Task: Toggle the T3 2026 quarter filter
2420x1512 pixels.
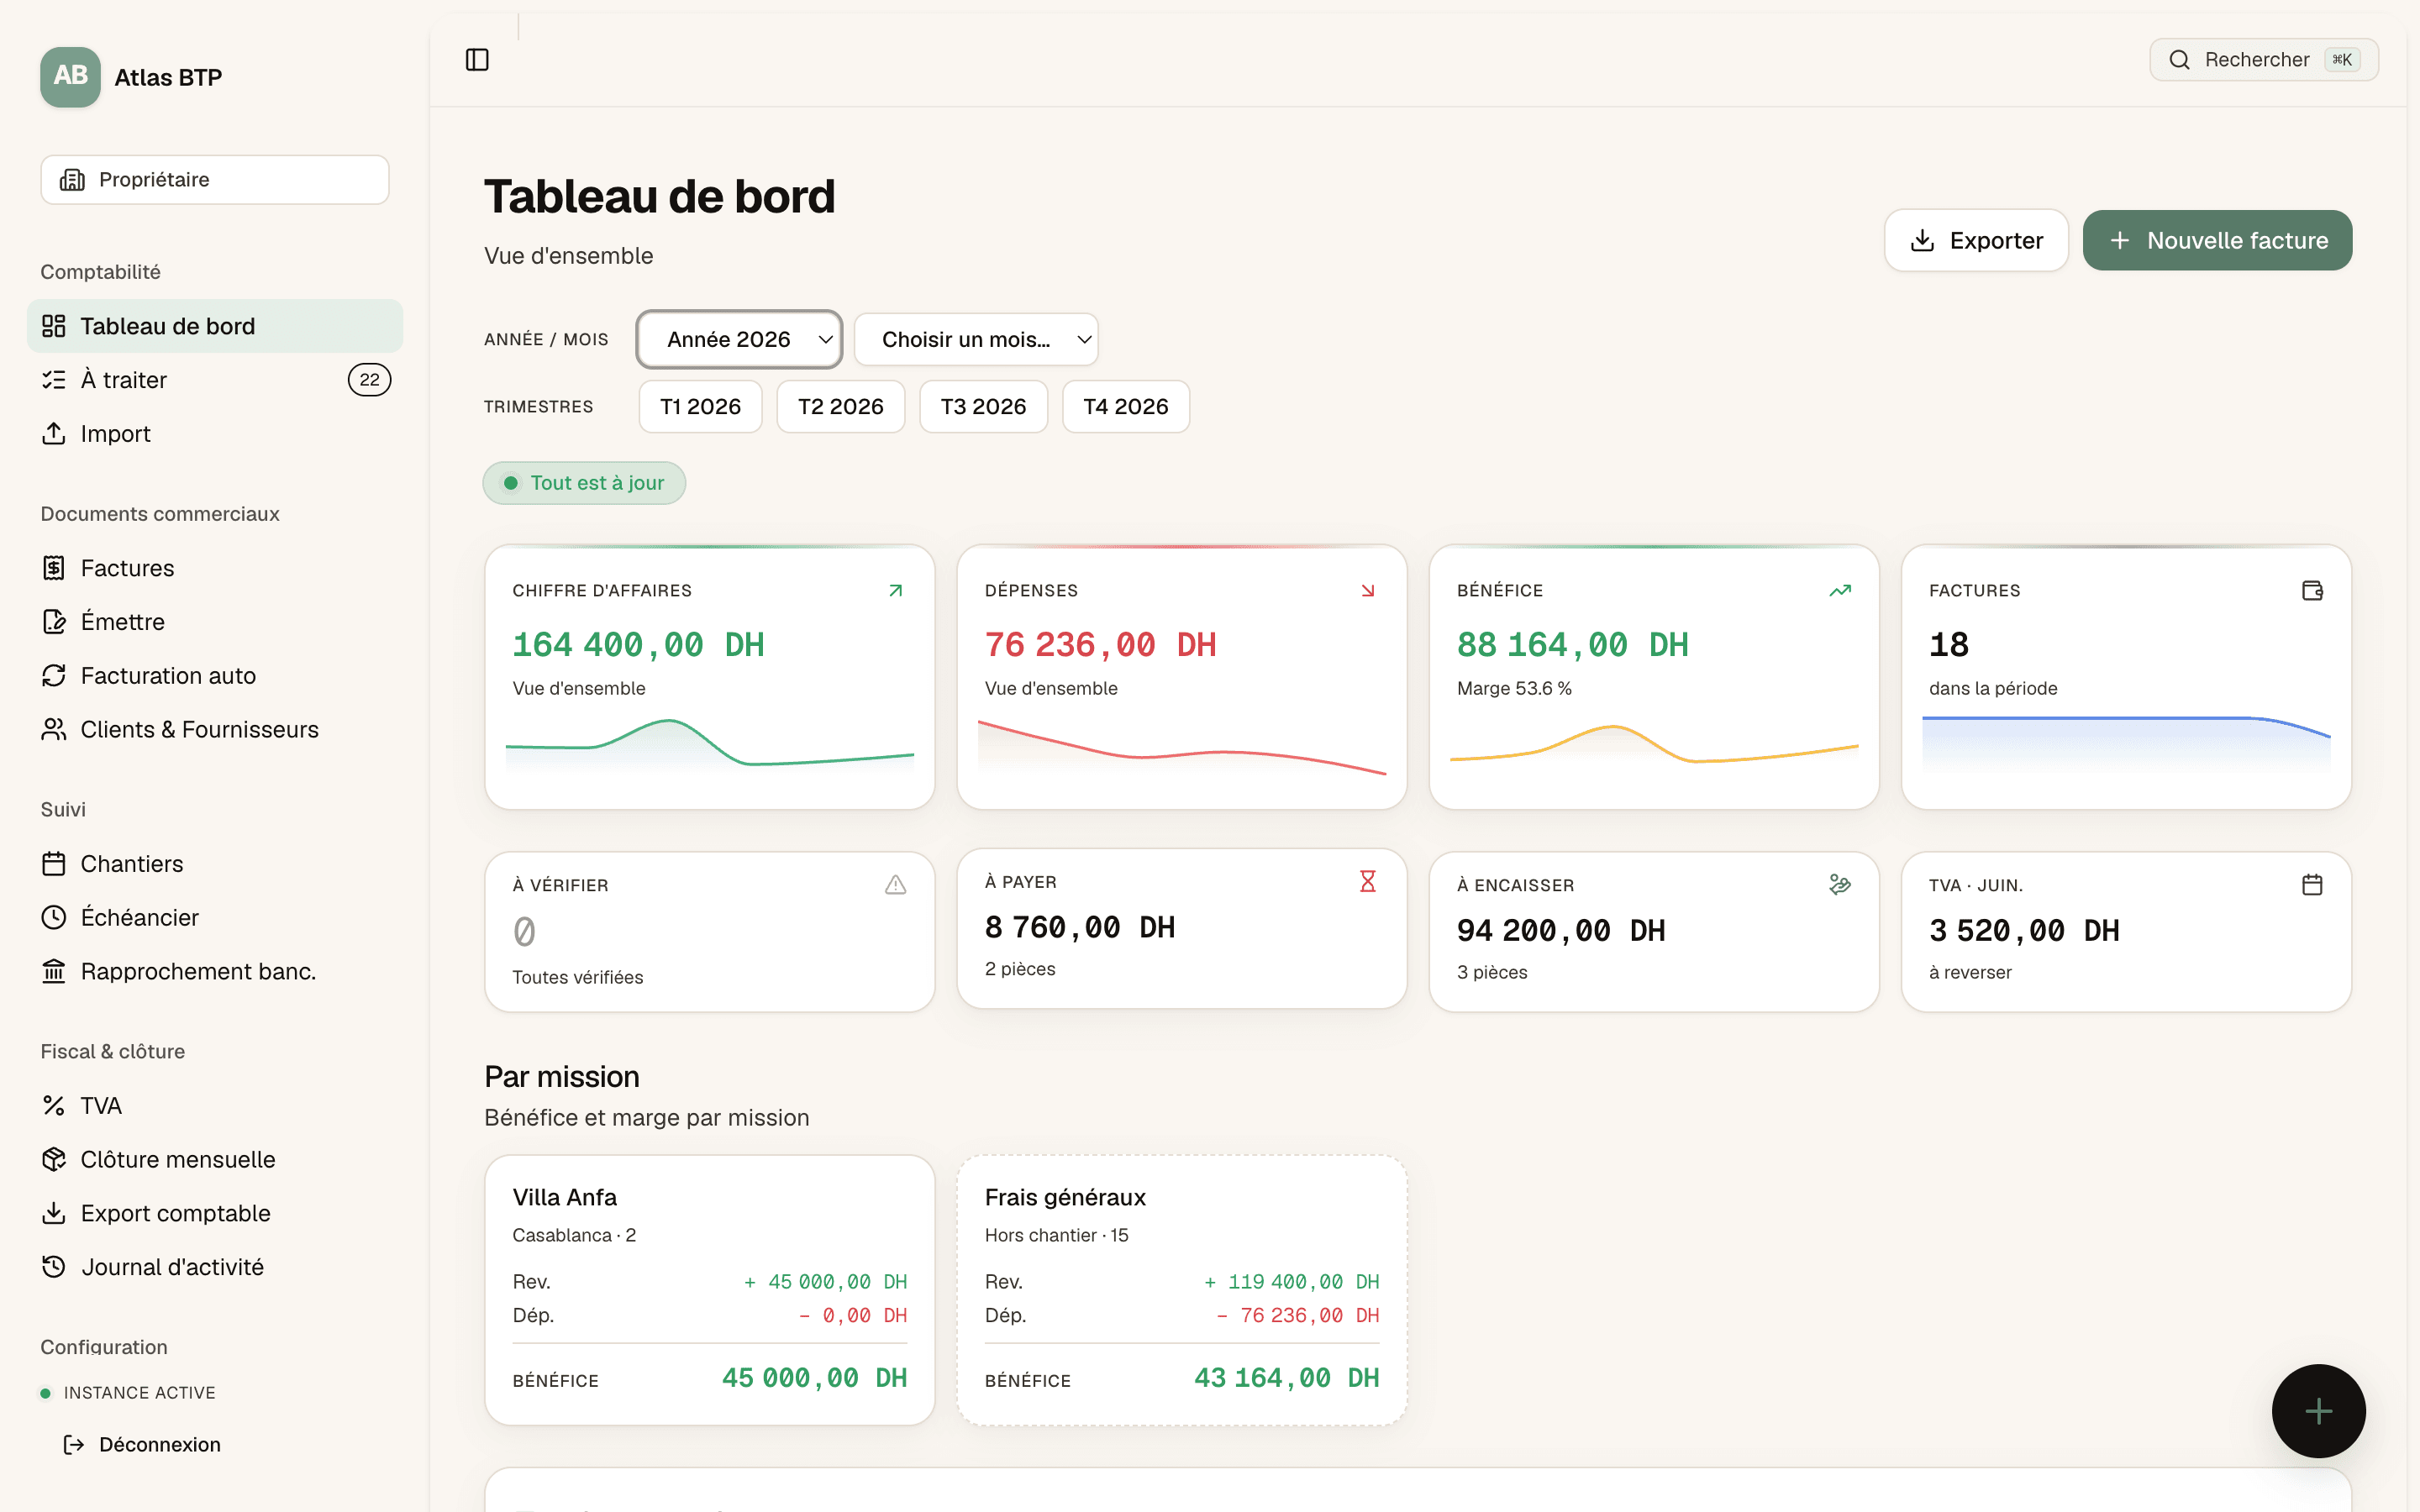Action: [983, 406]
